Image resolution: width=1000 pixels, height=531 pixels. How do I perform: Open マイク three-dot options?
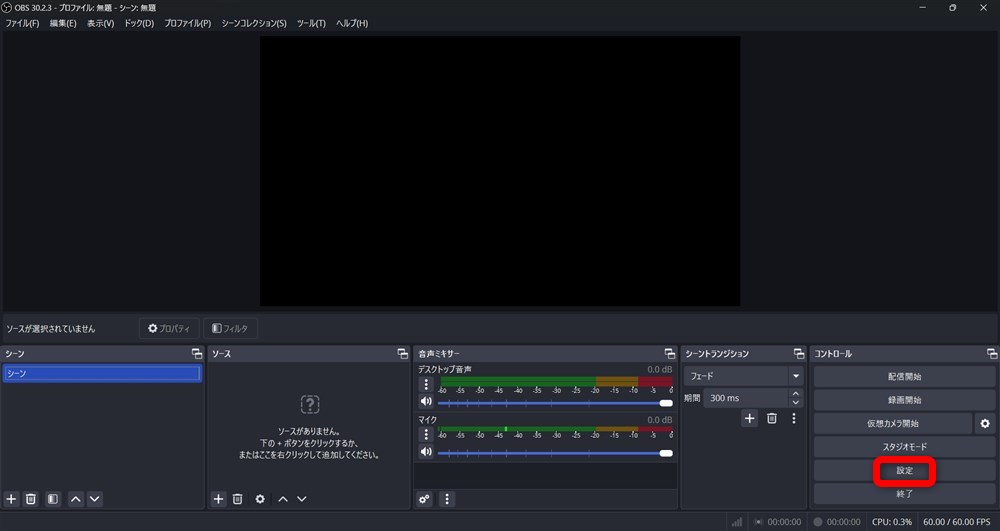tap(426, 435)
